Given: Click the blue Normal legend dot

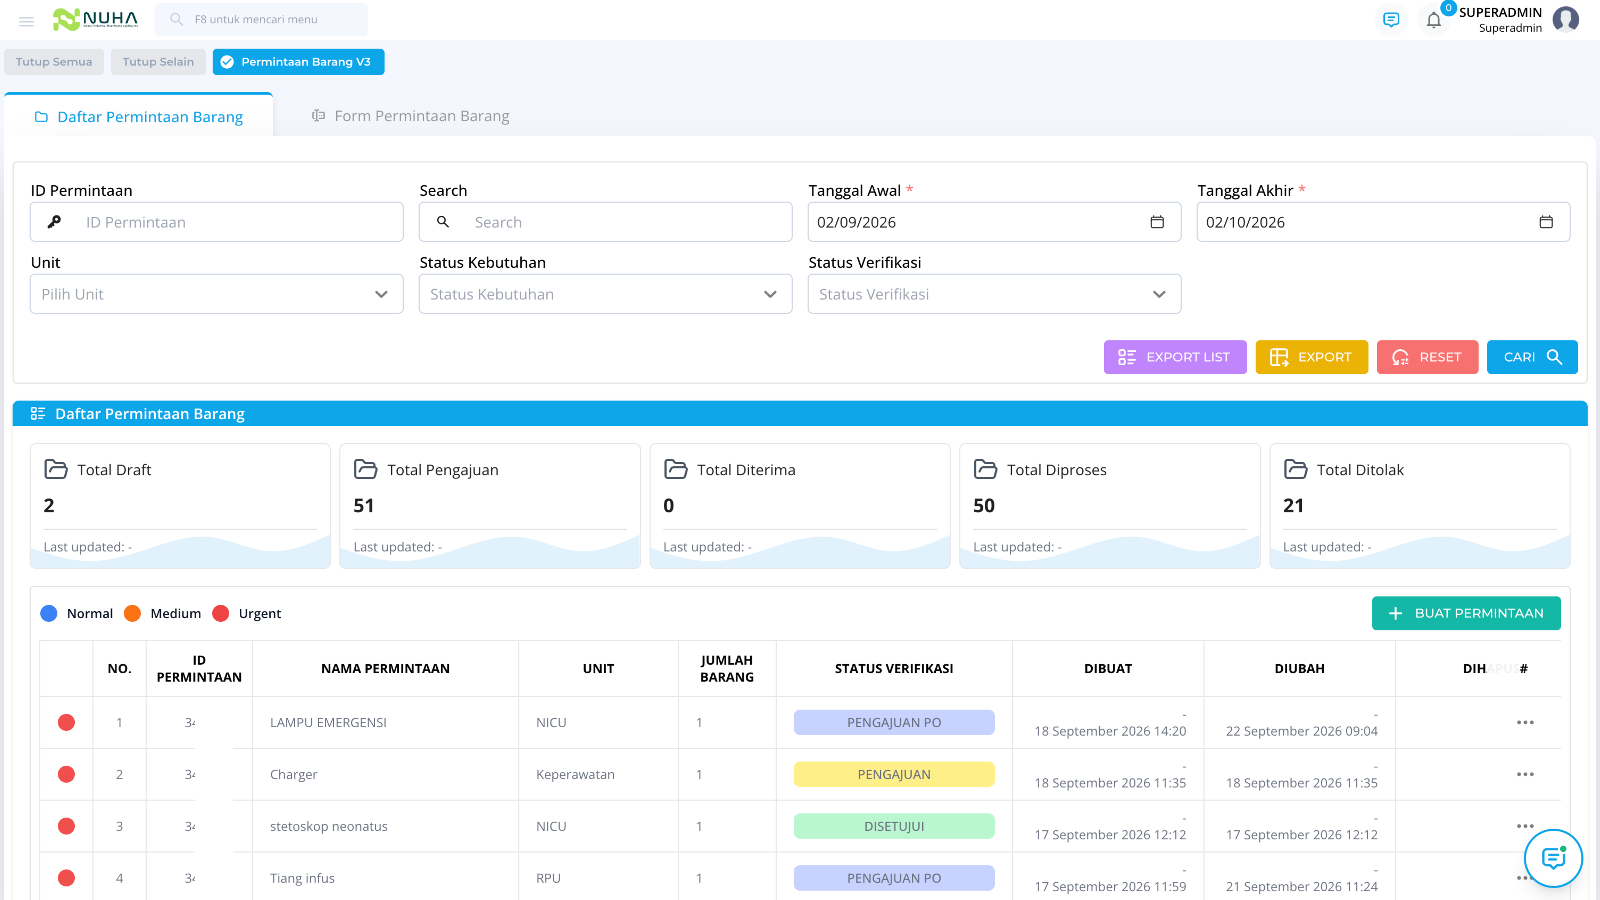Looking at the screenshot, I should pos(49,613).
